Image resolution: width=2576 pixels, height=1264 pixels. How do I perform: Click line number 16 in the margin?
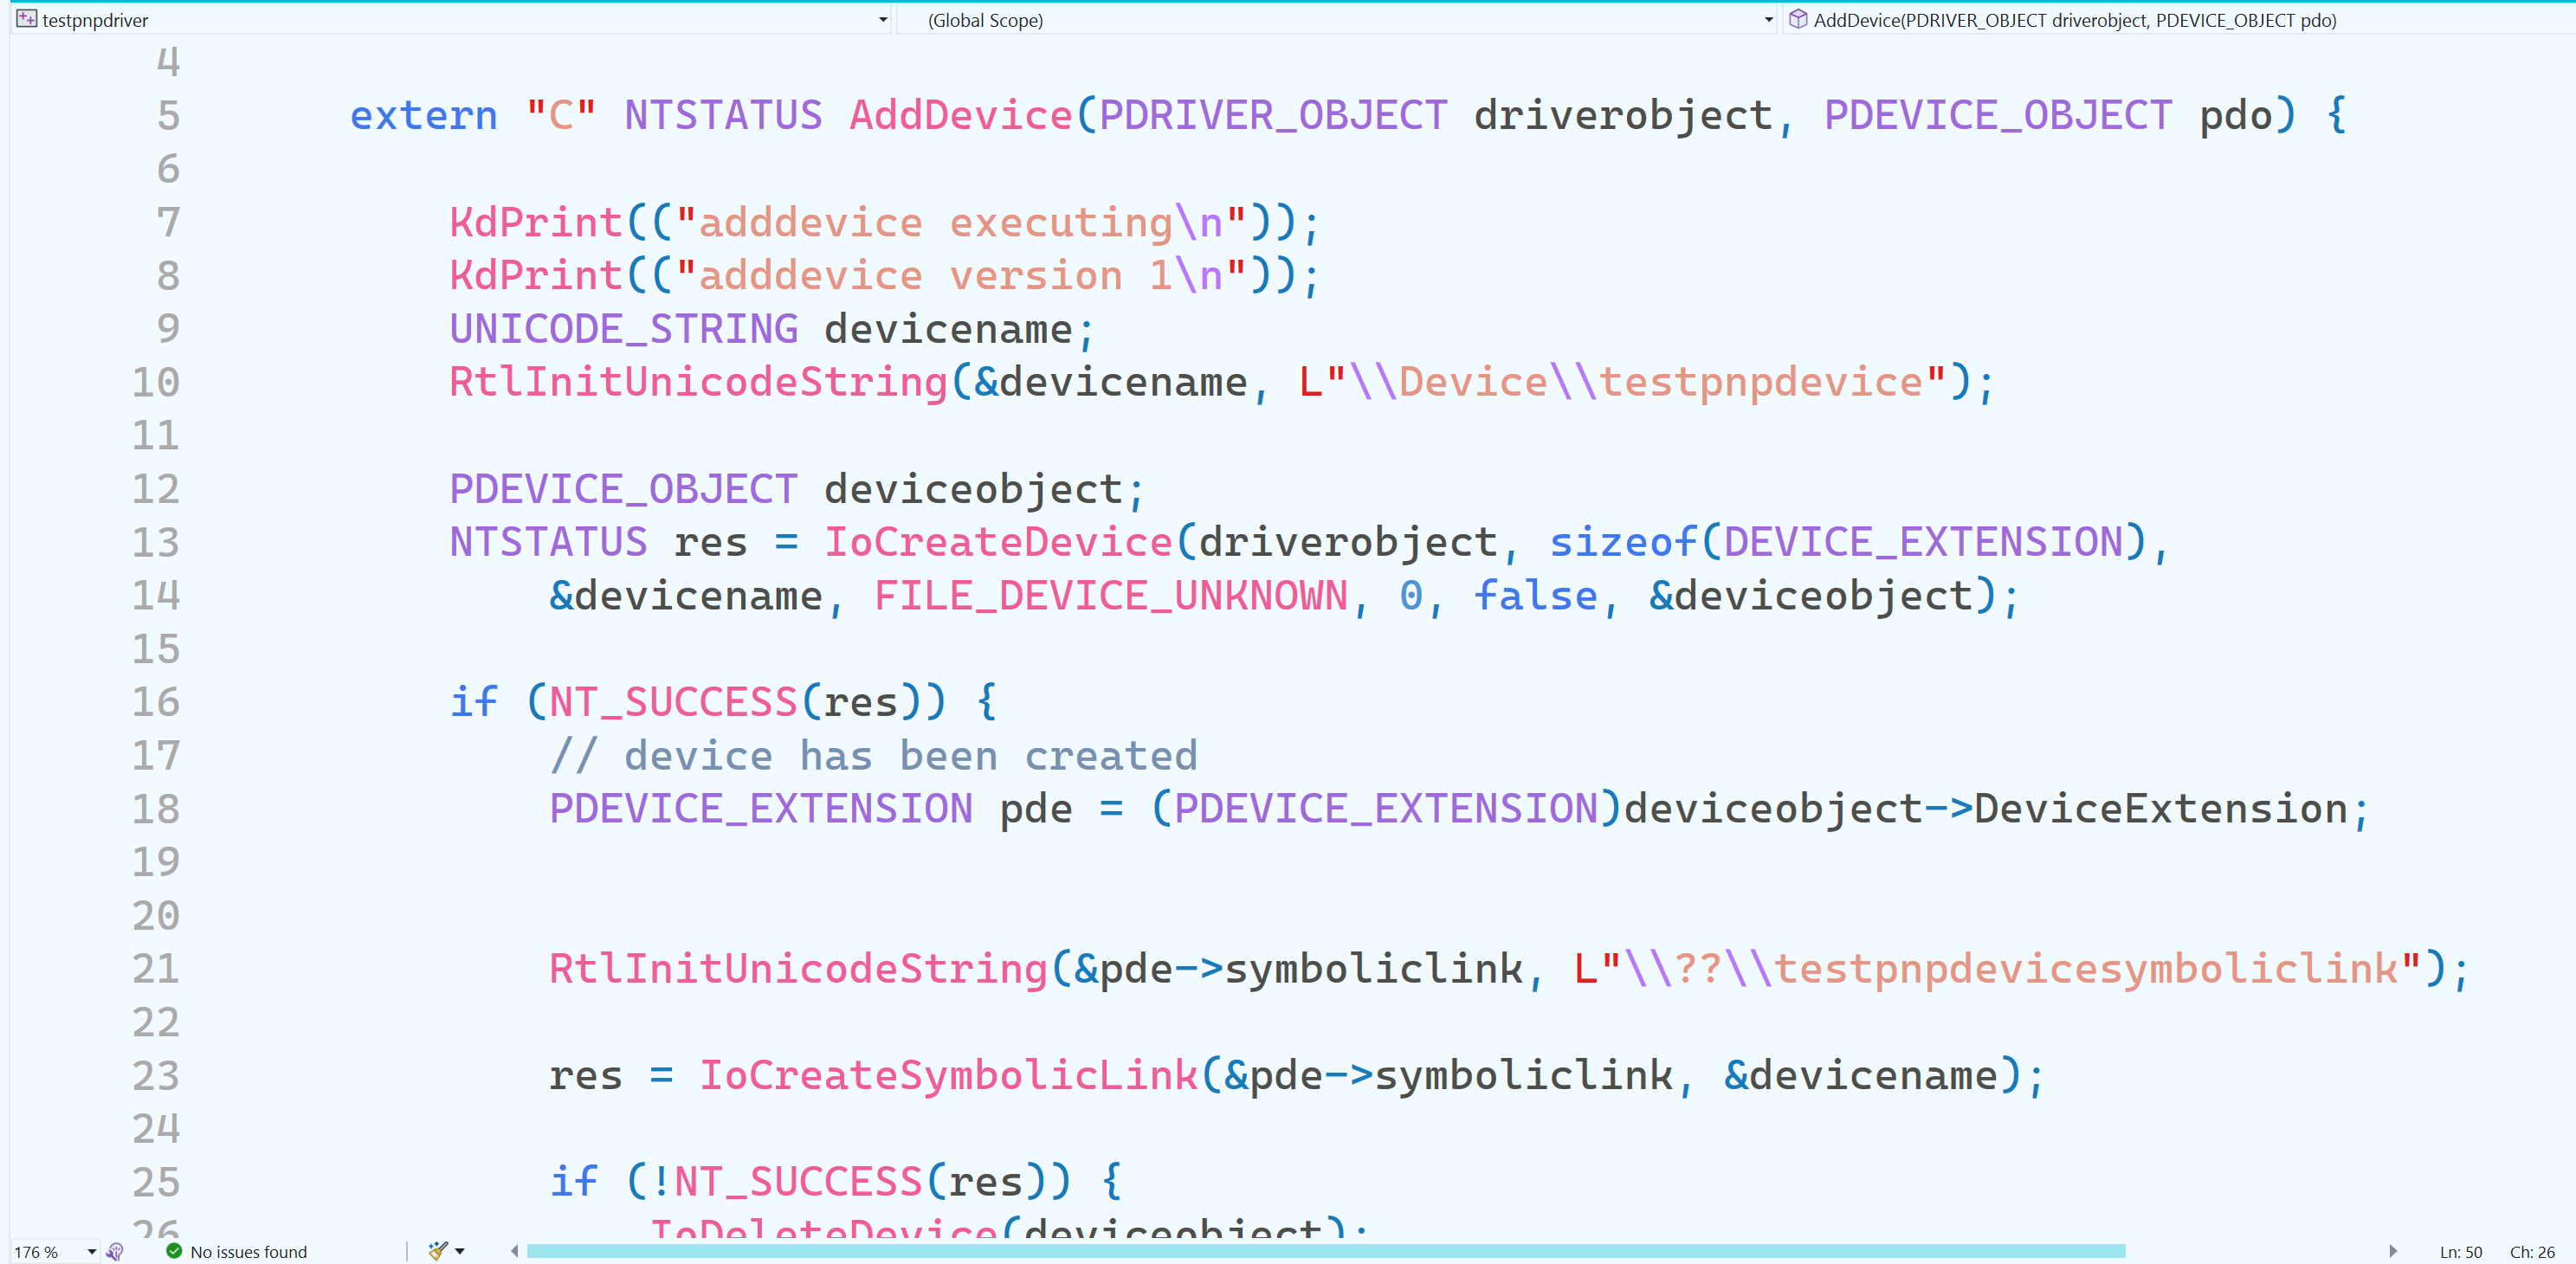click(156, 702)
